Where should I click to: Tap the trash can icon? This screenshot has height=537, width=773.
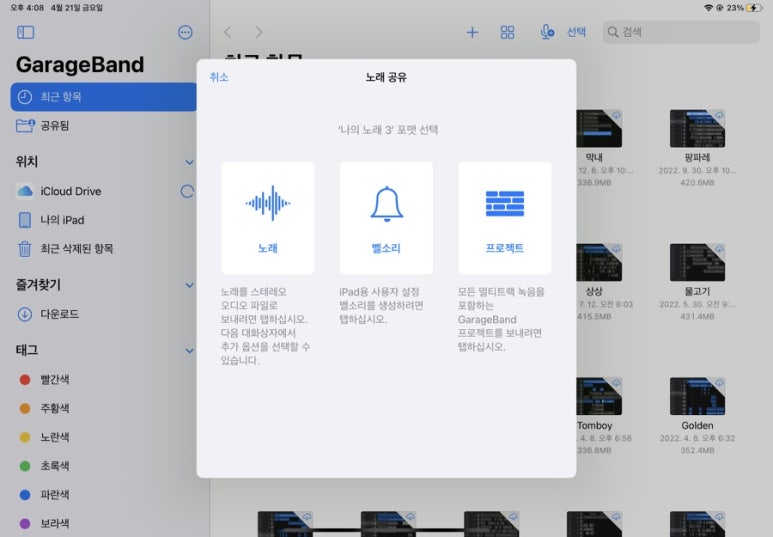25,249
